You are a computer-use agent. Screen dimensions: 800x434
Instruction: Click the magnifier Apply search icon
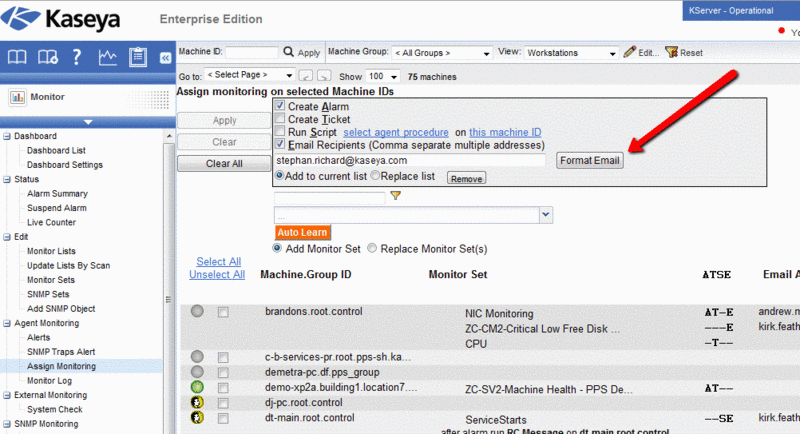[x=289, y=52]
